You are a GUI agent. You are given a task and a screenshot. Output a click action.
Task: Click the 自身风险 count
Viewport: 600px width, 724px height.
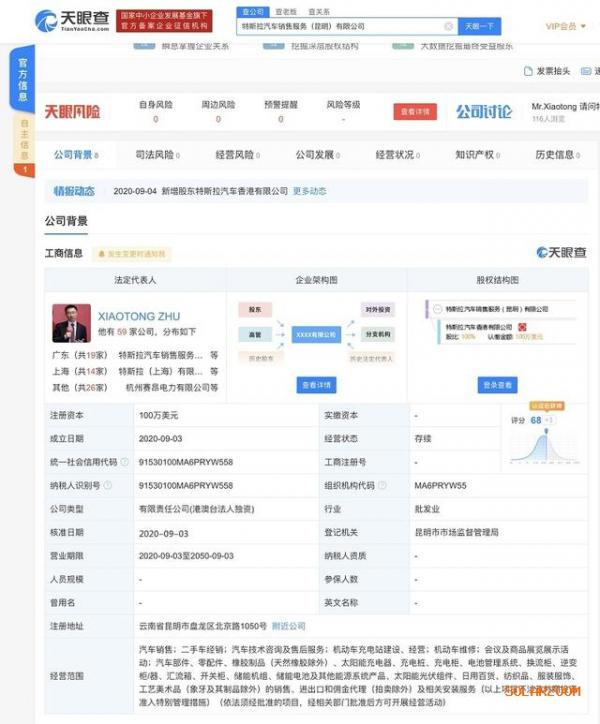point(156,119)
